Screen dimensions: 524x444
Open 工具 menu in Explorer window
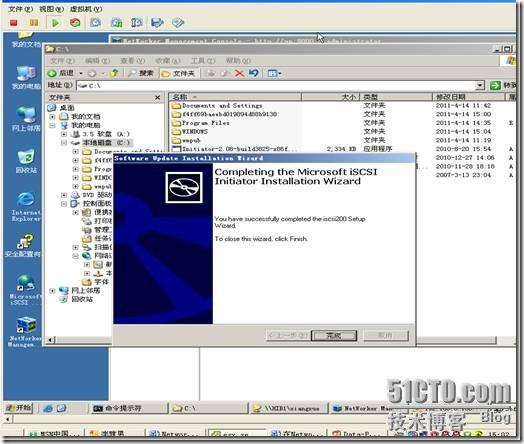pyautogui.click(x=203, y=61)
